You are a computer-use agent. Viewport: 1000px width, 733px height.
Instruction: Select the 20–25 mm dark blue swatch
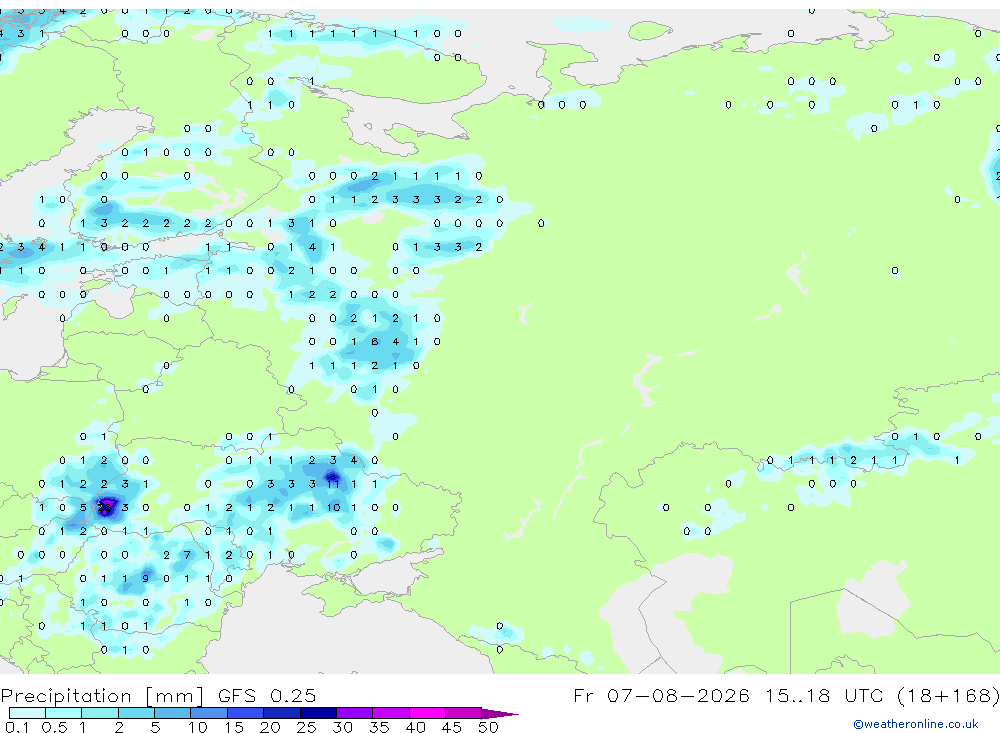[282, 713]
